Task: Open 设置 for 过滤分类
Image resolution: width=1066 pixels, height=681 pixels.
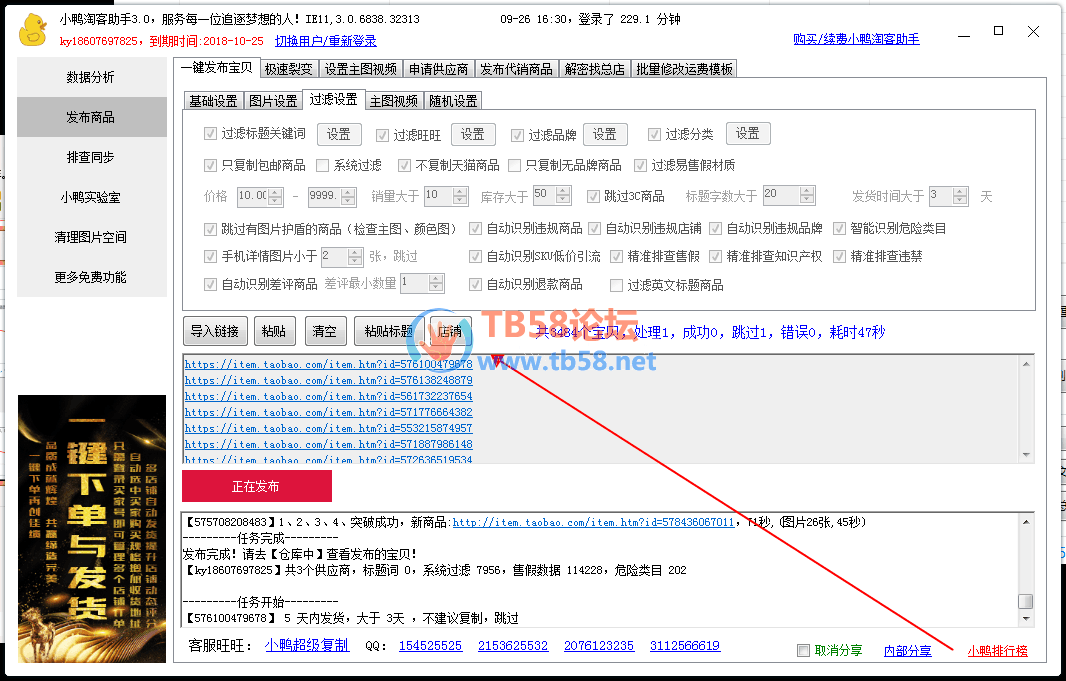Action: [748, 133]
